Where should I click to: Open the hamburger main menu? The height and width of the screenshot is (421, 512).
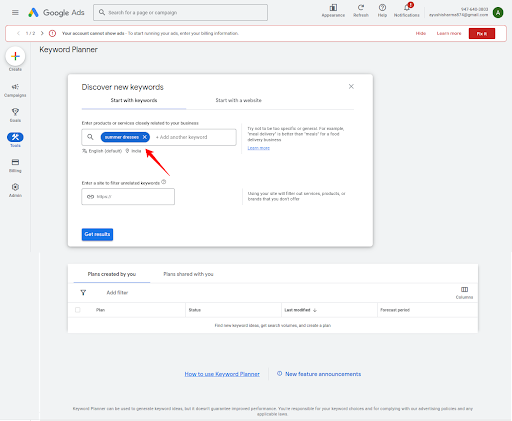(x=15, y=13)
